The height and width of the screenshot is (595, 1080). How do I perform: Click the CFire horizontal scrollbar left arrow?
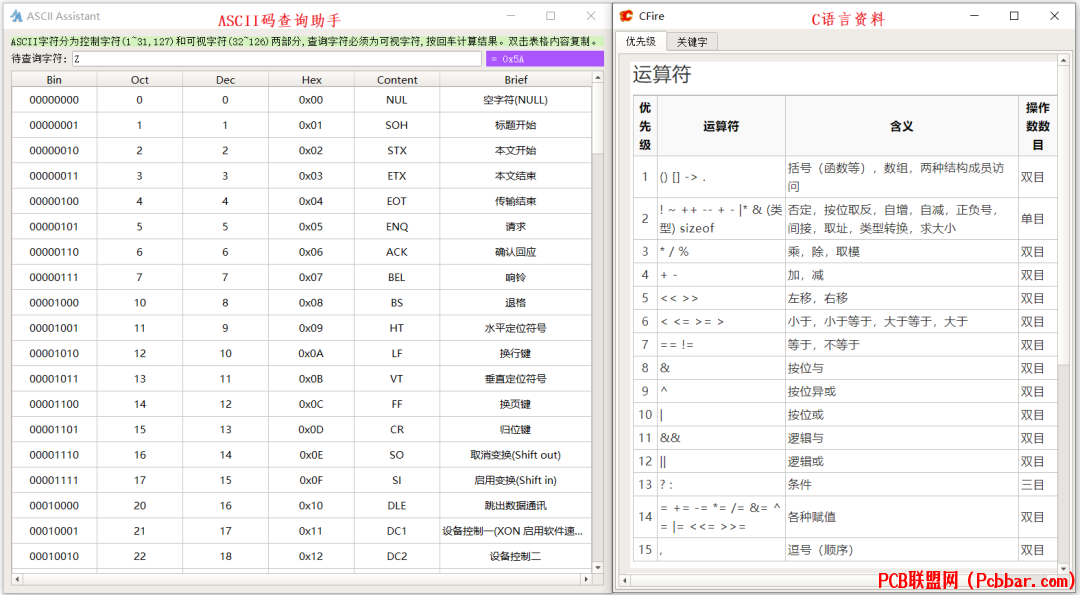pos(624,580)
